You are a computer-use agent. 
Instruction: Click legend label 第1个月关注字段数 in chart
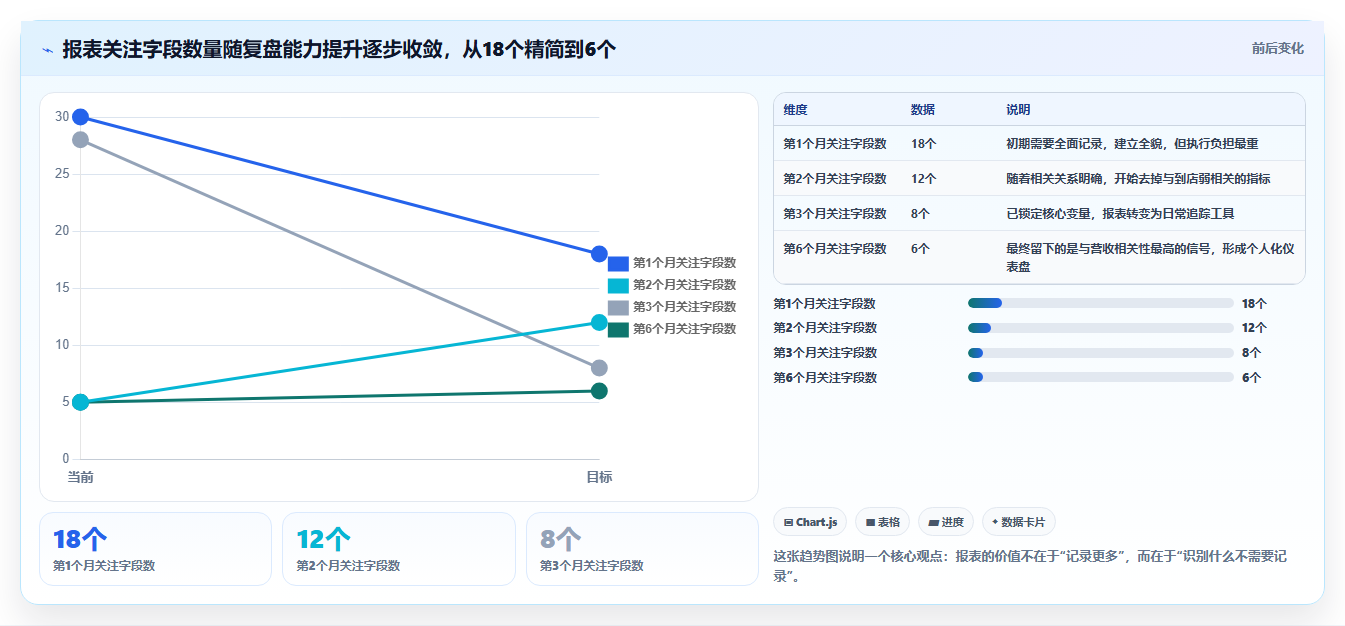pyautogui.click(x=684, y=263)
